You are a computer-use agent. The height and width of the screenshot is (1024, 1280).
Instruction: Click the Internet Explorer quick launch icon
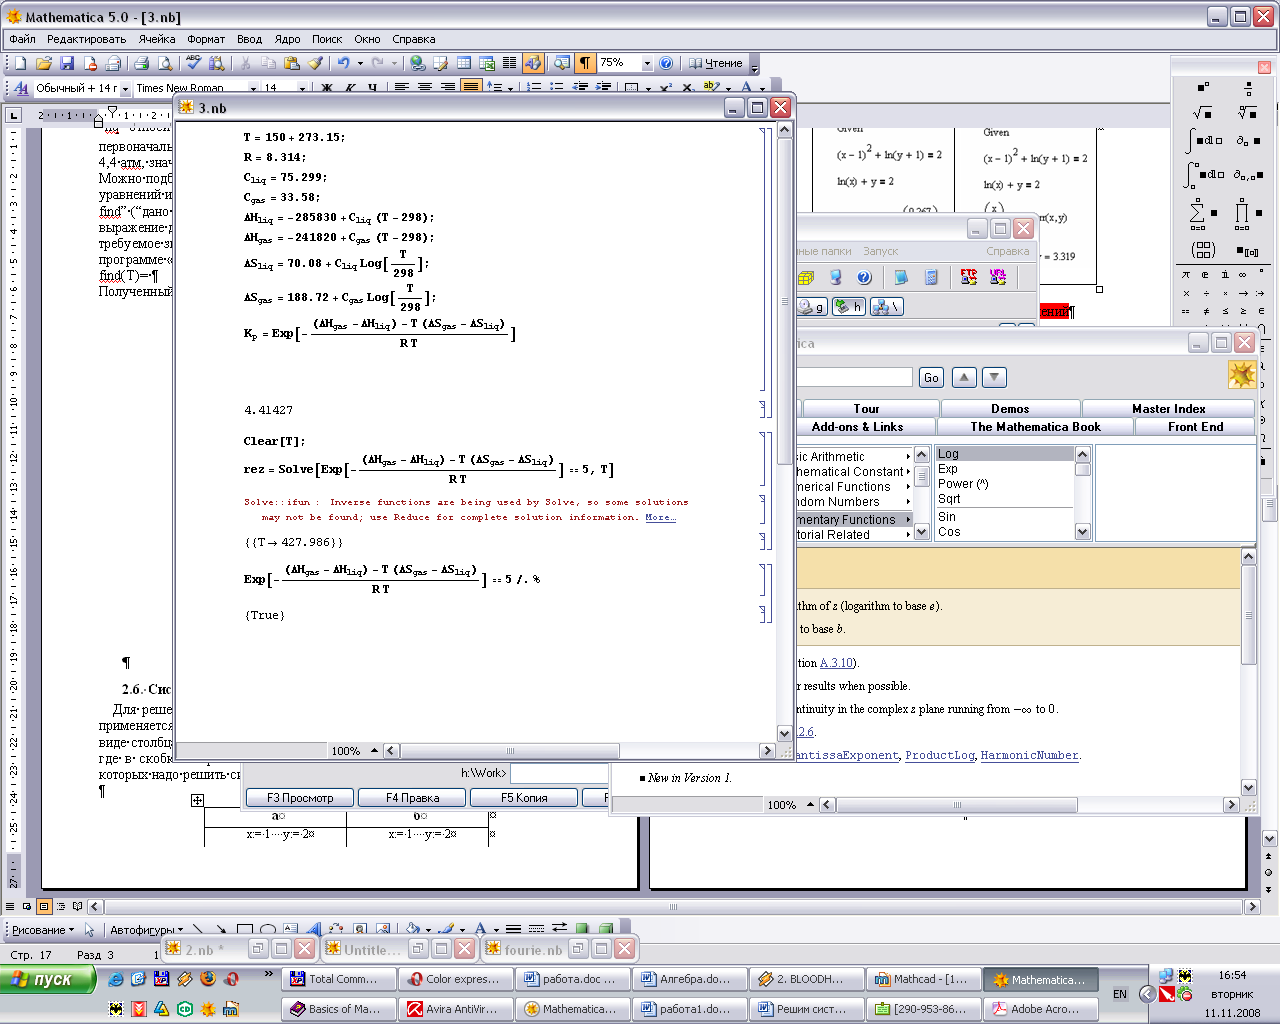click(x=116, y=979)
